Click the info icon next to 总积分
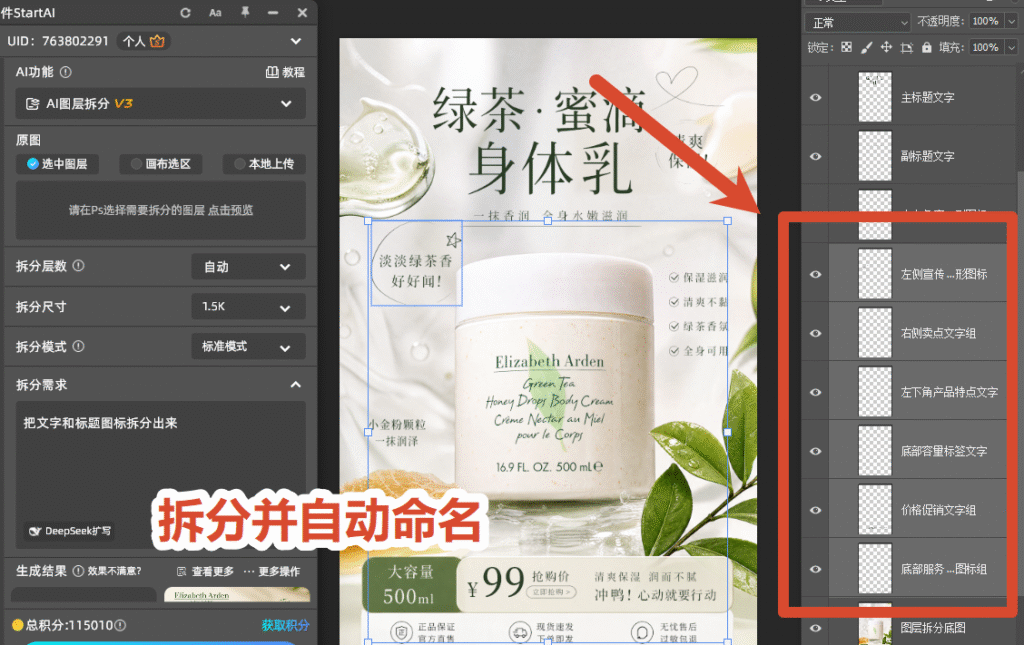This screenshot has width=1024, height=645. coord(120,625)
